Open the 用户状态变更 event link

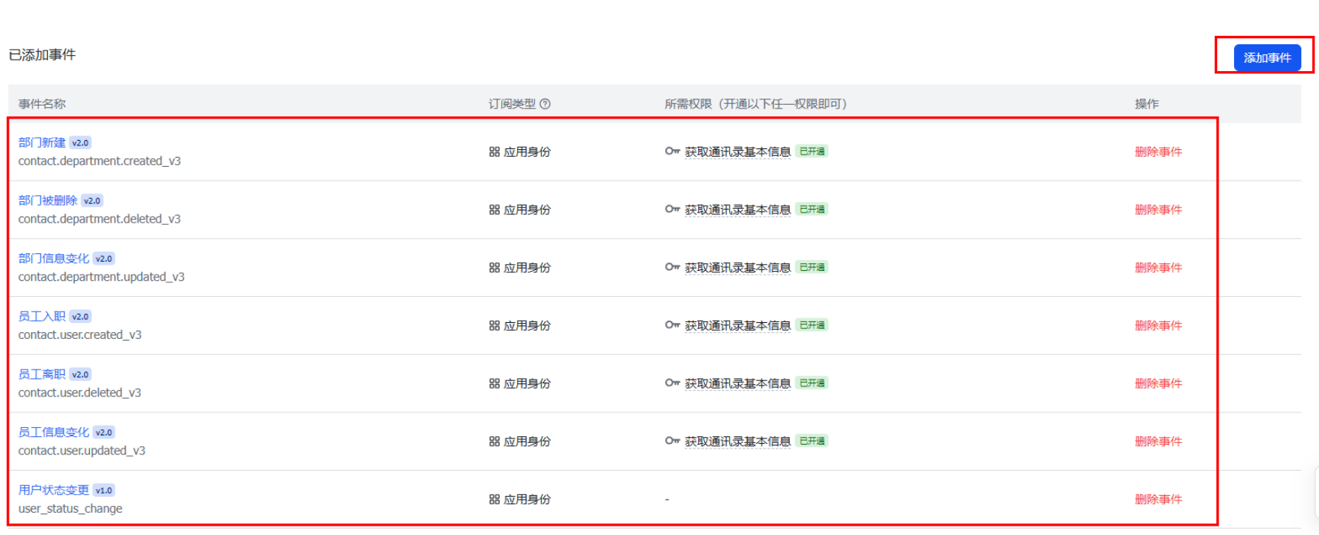point(53,491)
